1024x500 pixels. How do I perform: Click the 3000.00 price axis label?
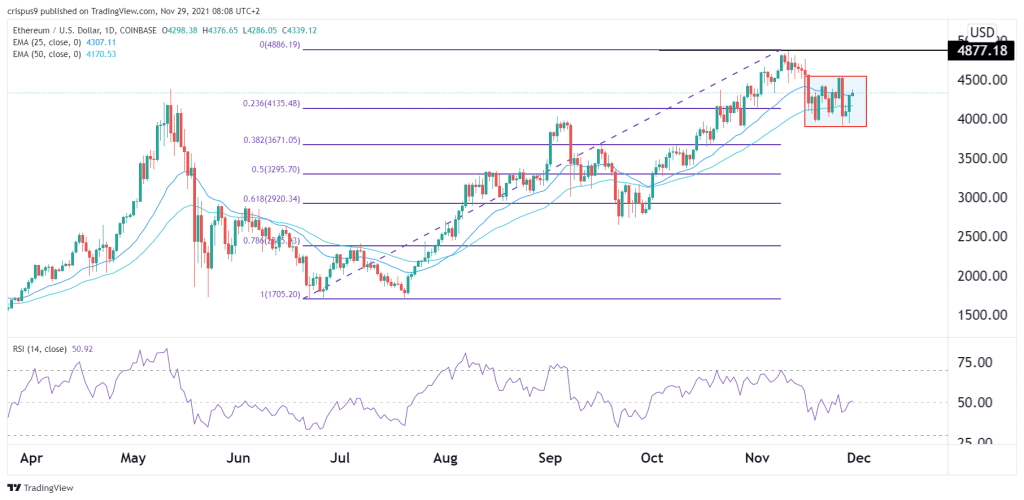click(982, 197)
